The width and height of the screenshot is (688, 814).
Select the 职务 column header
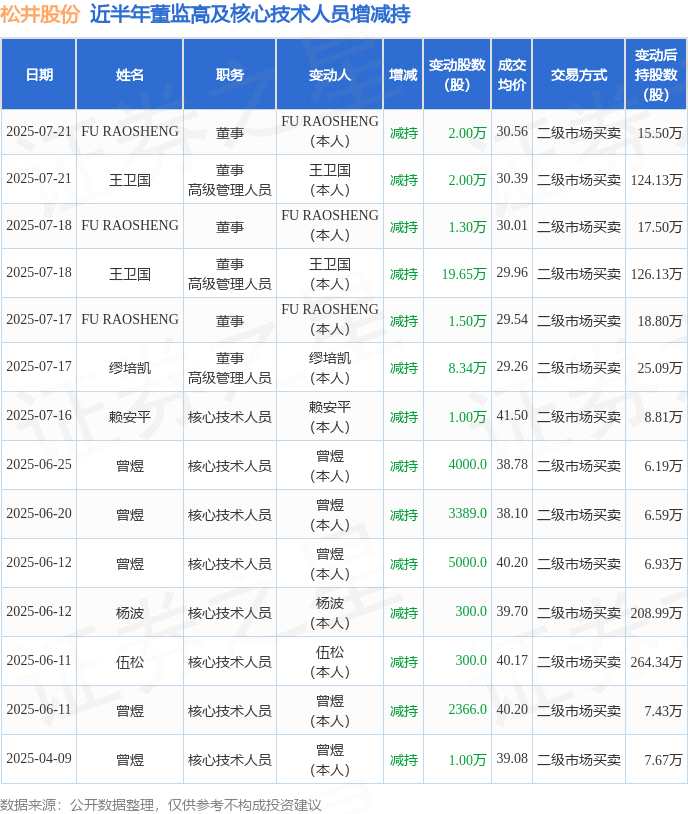230,75
